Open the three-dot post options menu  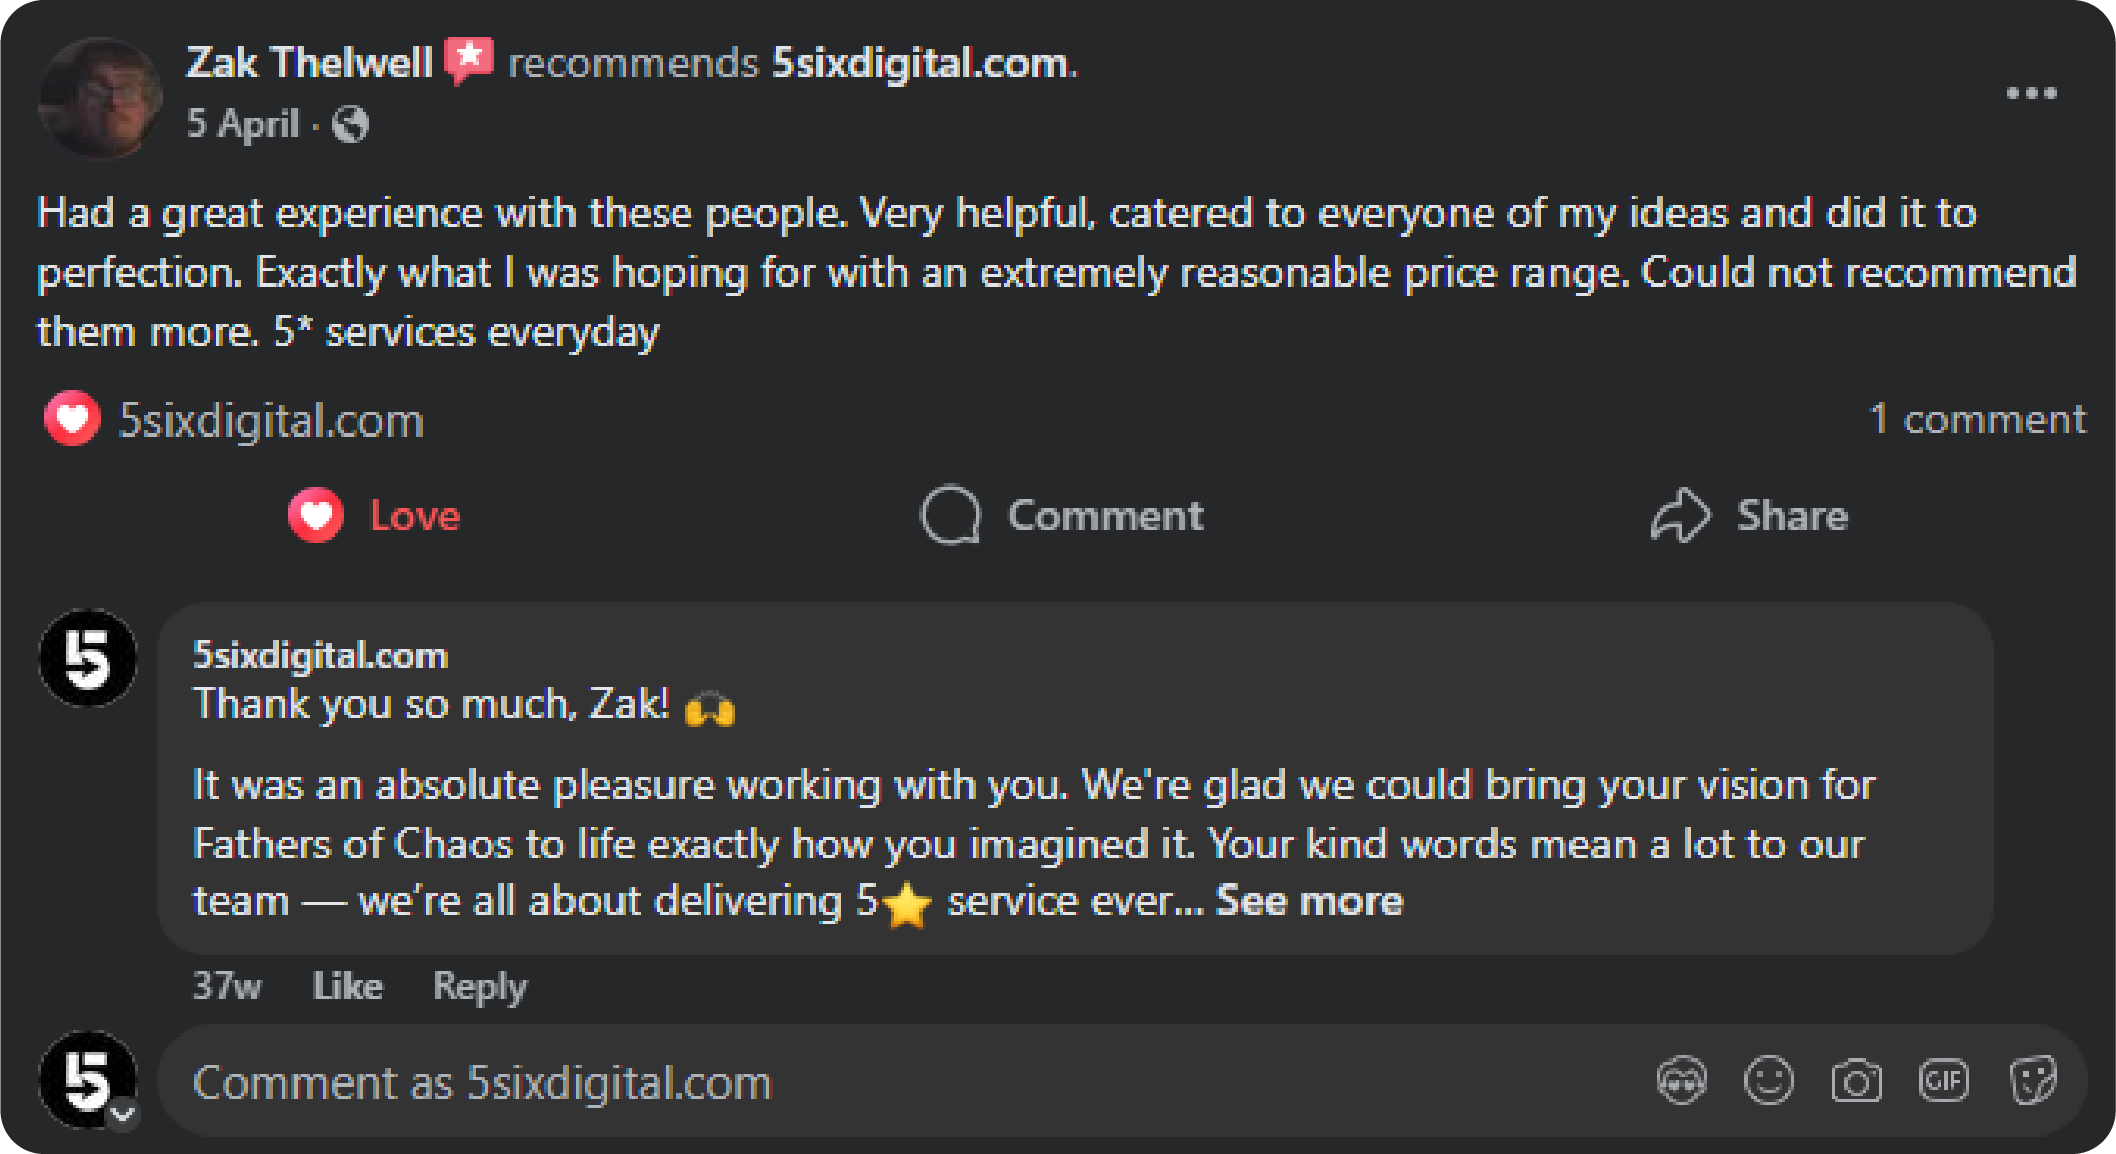pyautogui.click(x=2032, y=92)
